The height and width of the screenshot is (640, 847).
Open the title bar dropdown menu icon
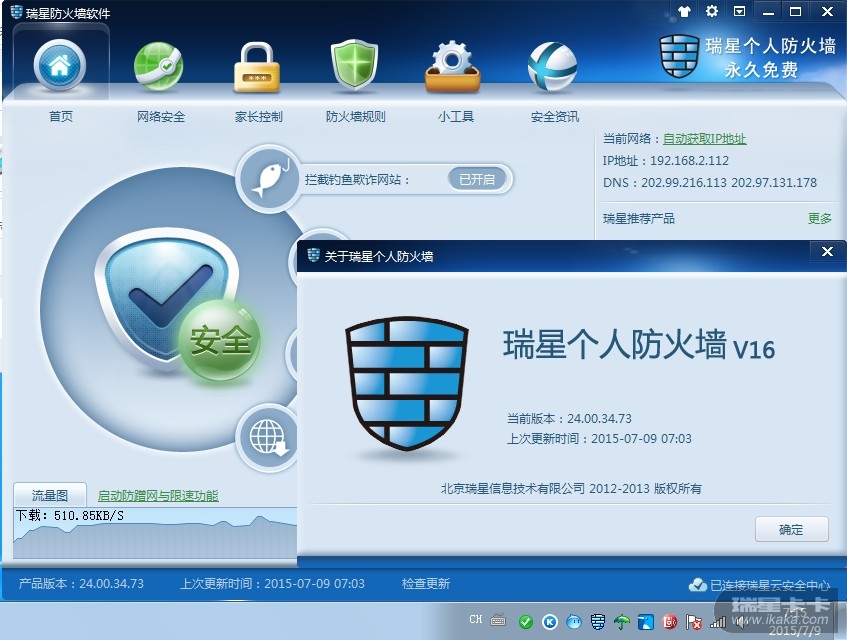[740, 11]
